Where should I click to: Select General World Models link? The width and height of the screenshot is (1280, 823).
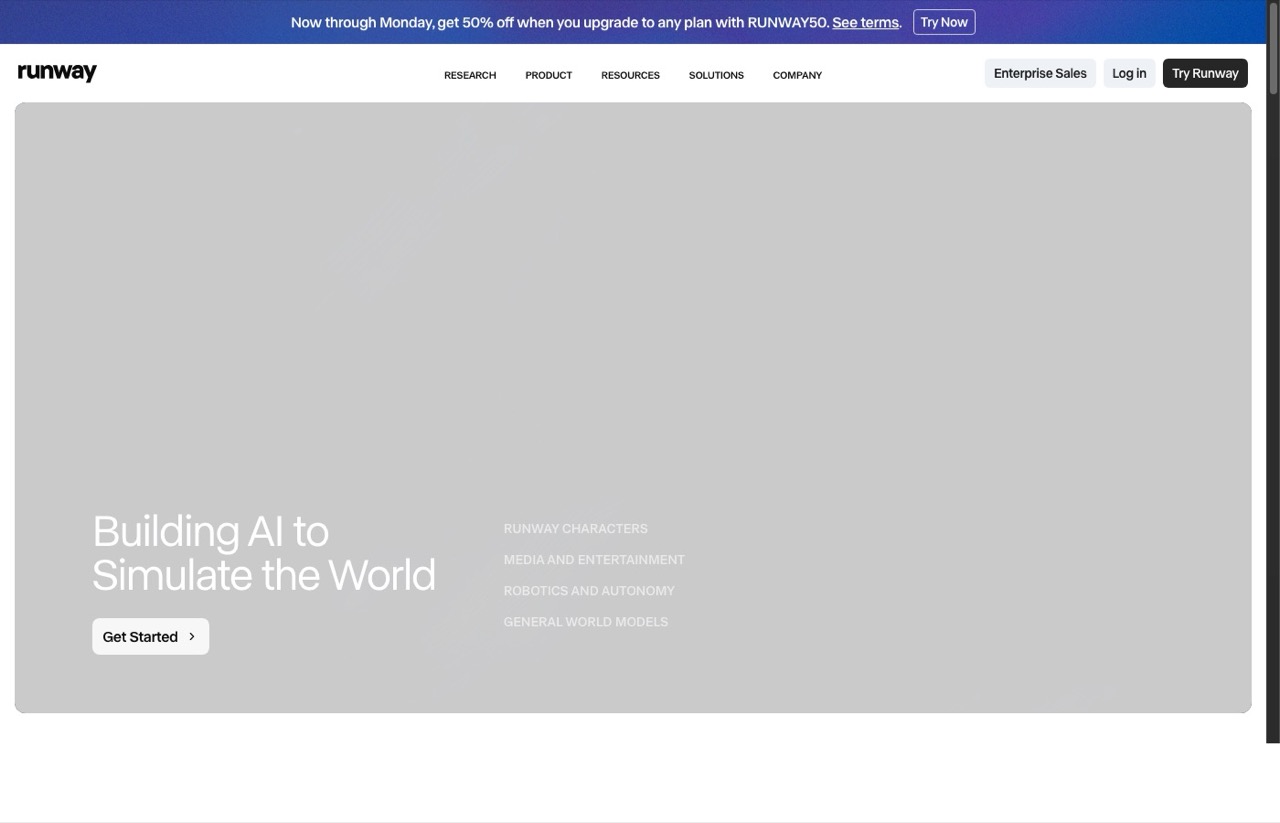(x=586, y=621)
